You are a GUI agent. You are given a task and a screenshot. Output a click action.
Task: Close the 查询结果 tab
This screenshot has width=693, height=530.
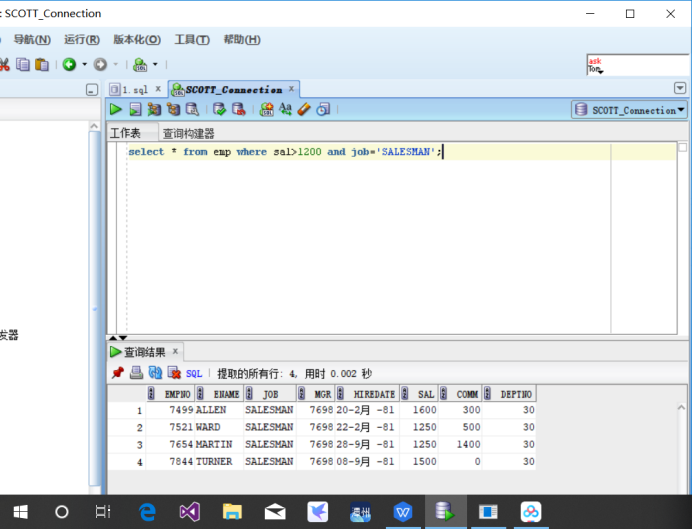(175, 351)
